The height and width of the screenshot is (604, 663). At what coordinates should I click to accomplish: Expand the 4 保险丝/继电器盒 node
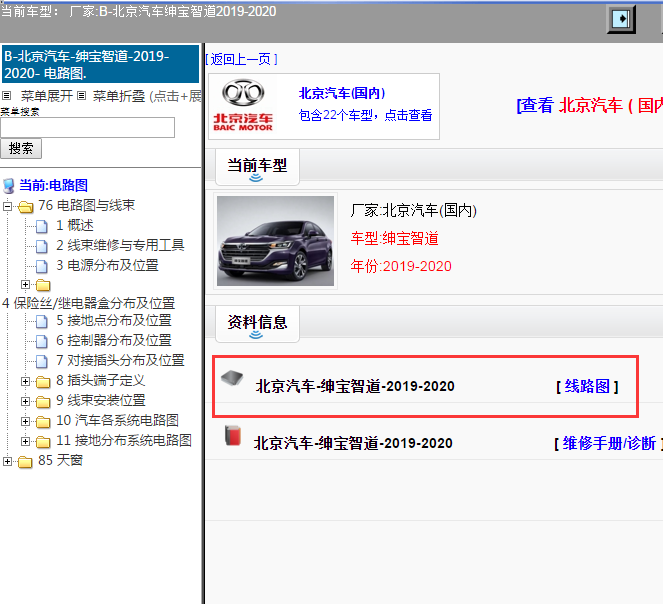click(25, 284)
